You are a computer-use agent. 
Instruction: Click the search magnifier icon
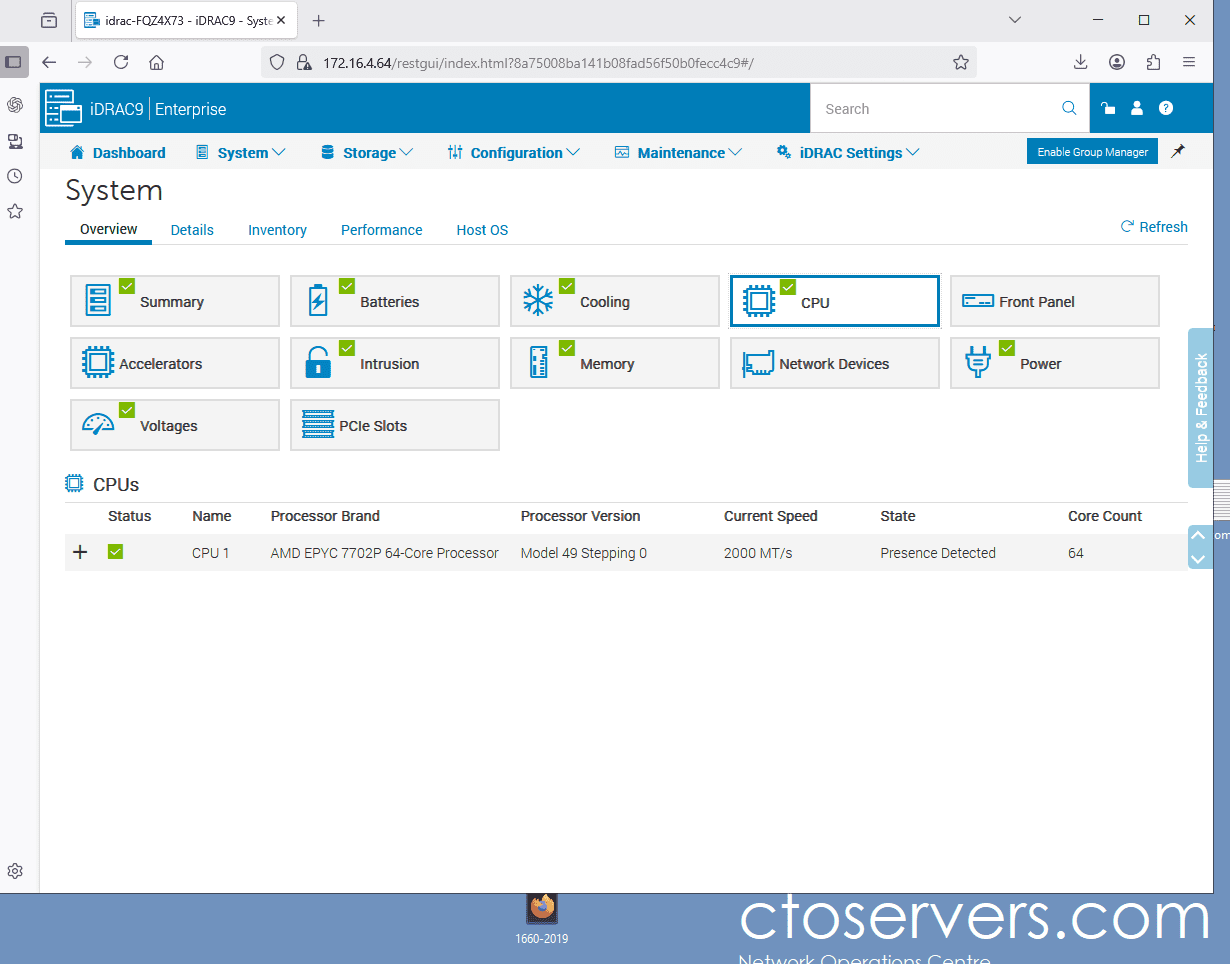tap(1069, 108)
